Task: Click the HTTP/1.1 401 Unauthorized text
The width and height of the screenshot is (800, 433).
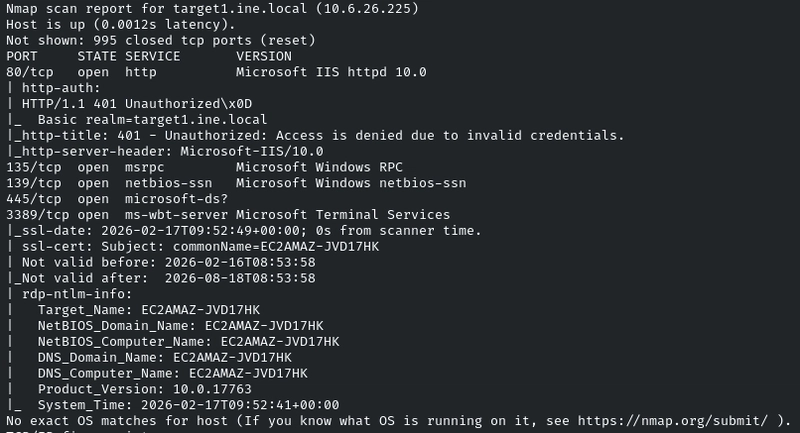Action: (128, 104)
